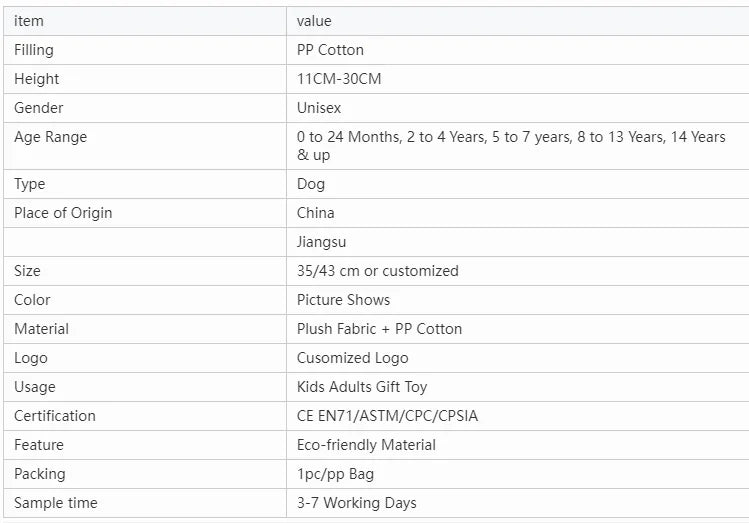749x523 pixels.
Task: Click the "value" column header cell
Action: (x=314, y=21)
